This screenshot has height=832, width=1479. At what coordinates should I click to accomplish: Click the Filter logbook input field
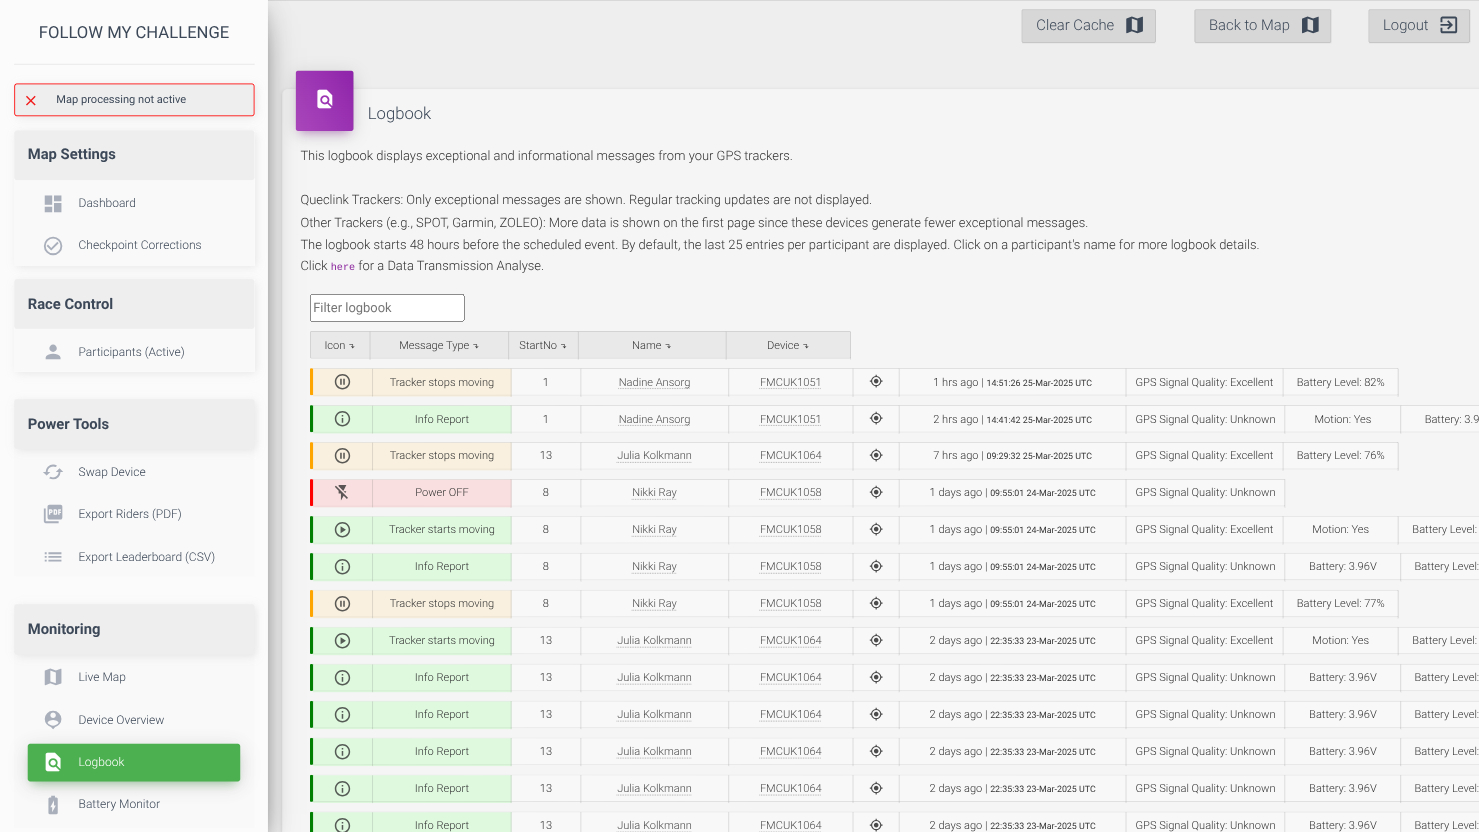(387, 308)
